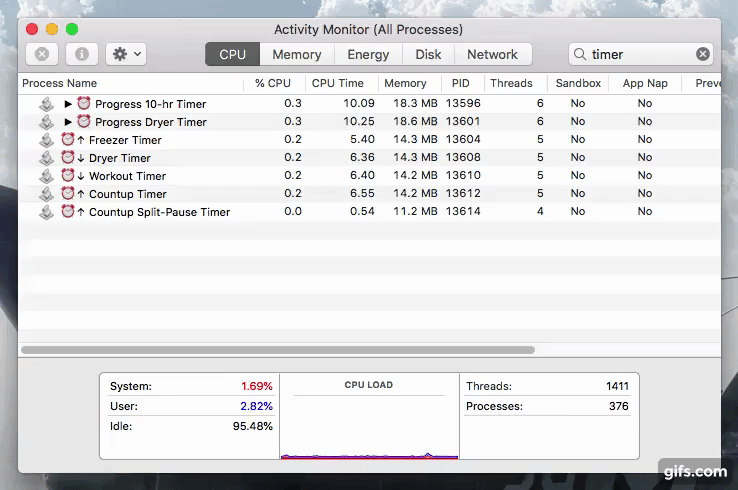This screenshot has height=490, width=738.
Task: Open the Disk tab
Action: 428,54
